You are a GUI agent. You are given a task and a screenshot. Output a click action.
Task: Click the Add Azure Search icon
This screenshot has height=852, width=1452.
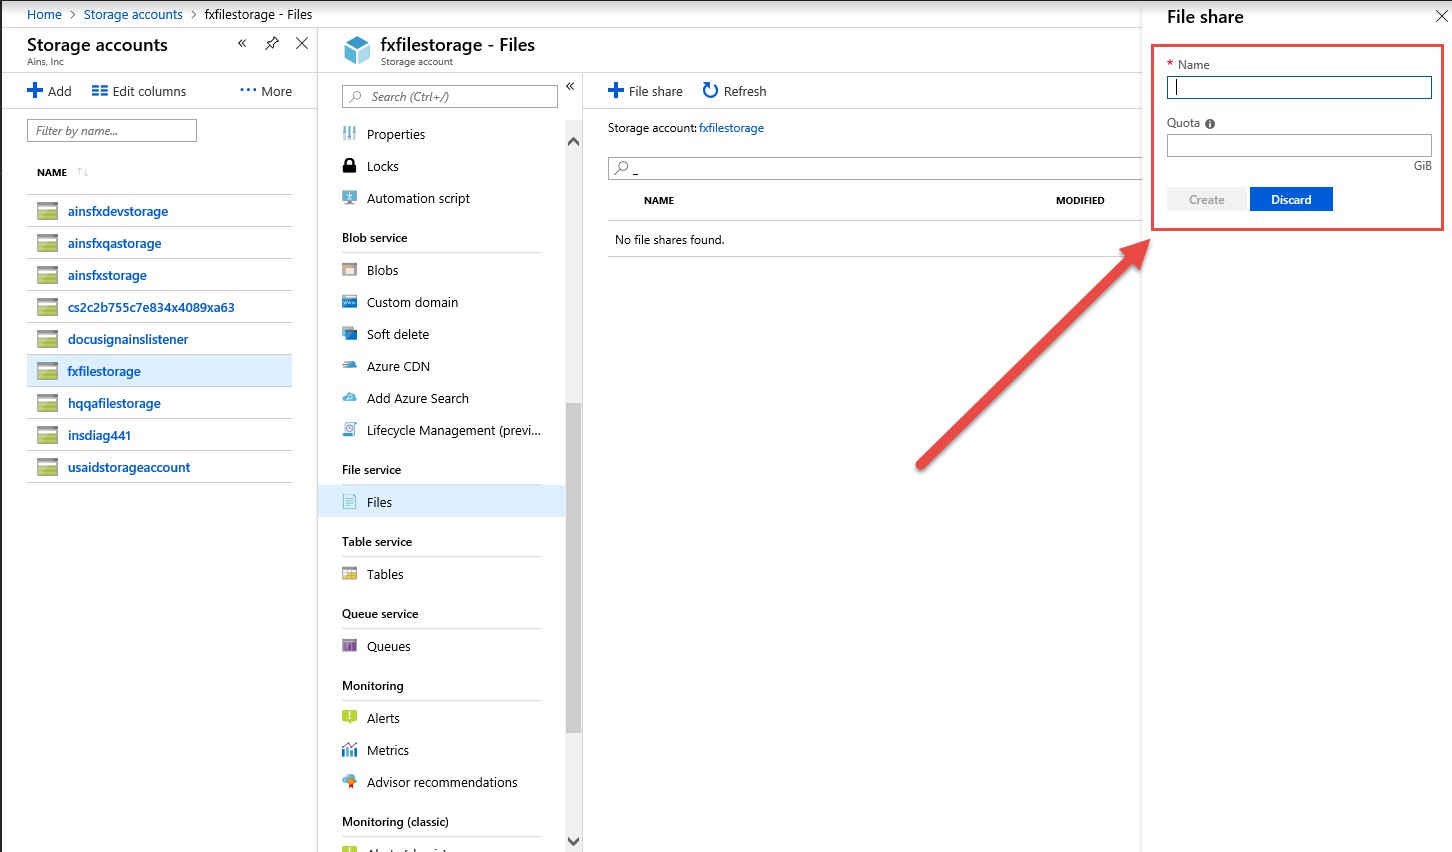[349, 397]
